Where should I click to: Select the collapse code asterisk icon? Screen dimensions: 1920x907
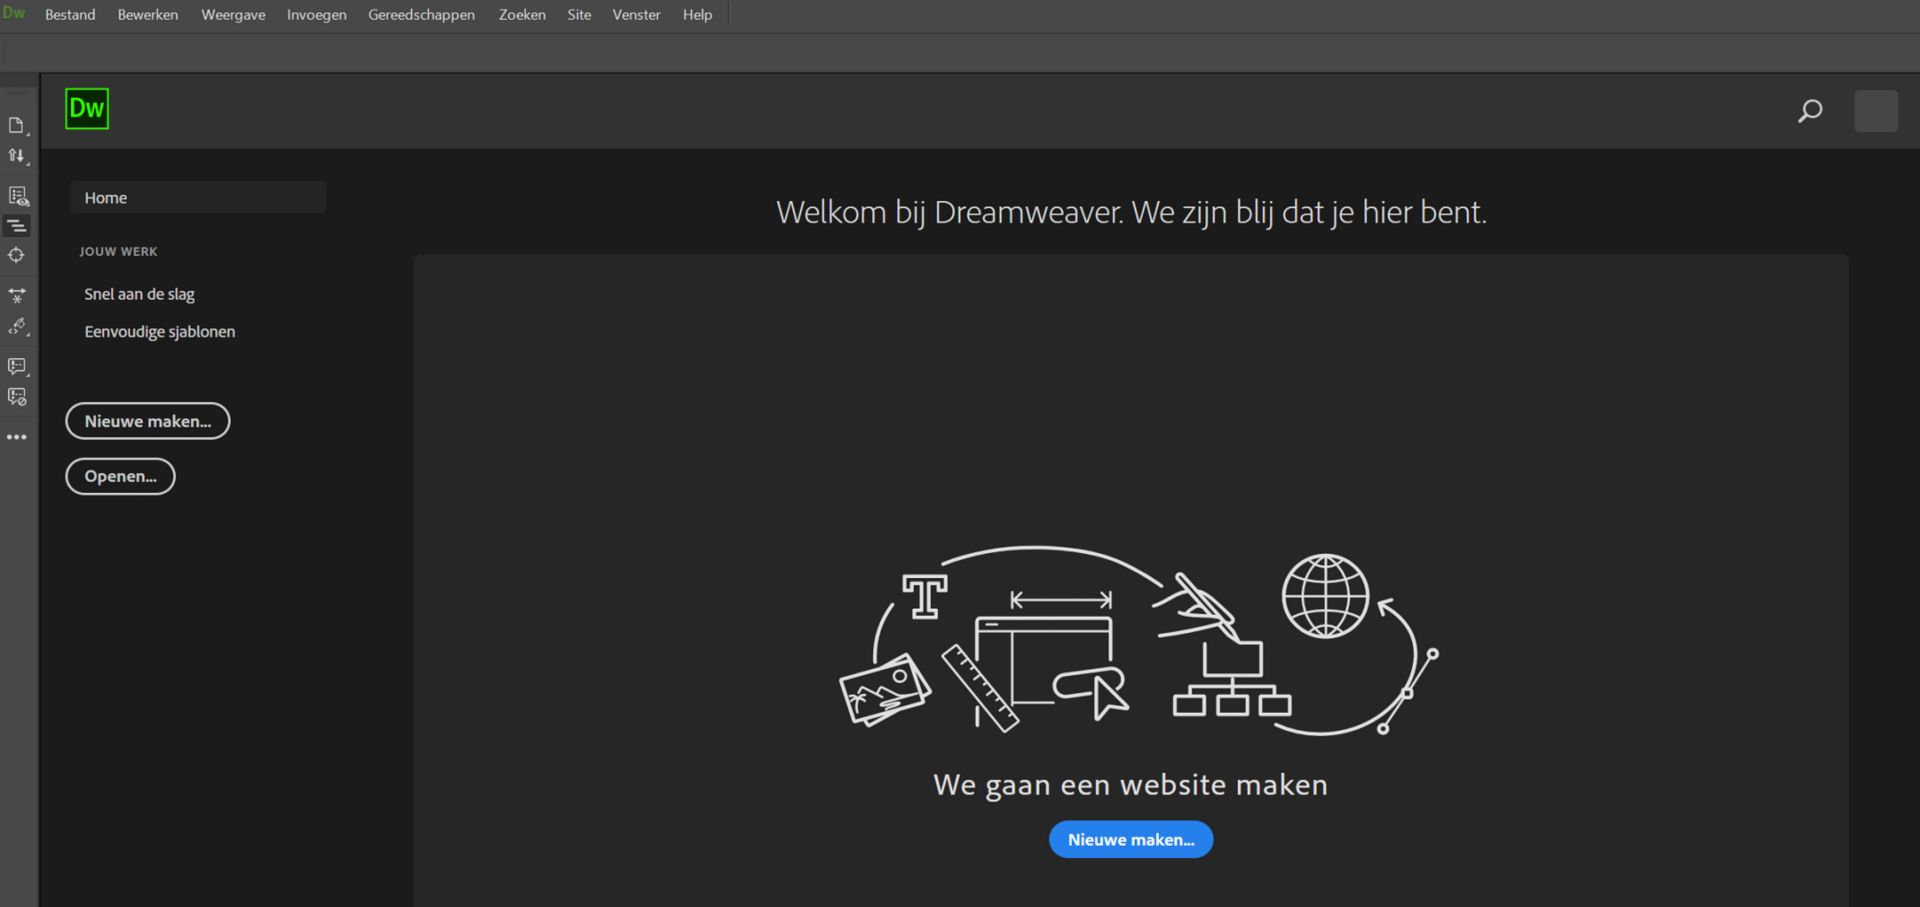pyautogui.click(x=16, y=296)
